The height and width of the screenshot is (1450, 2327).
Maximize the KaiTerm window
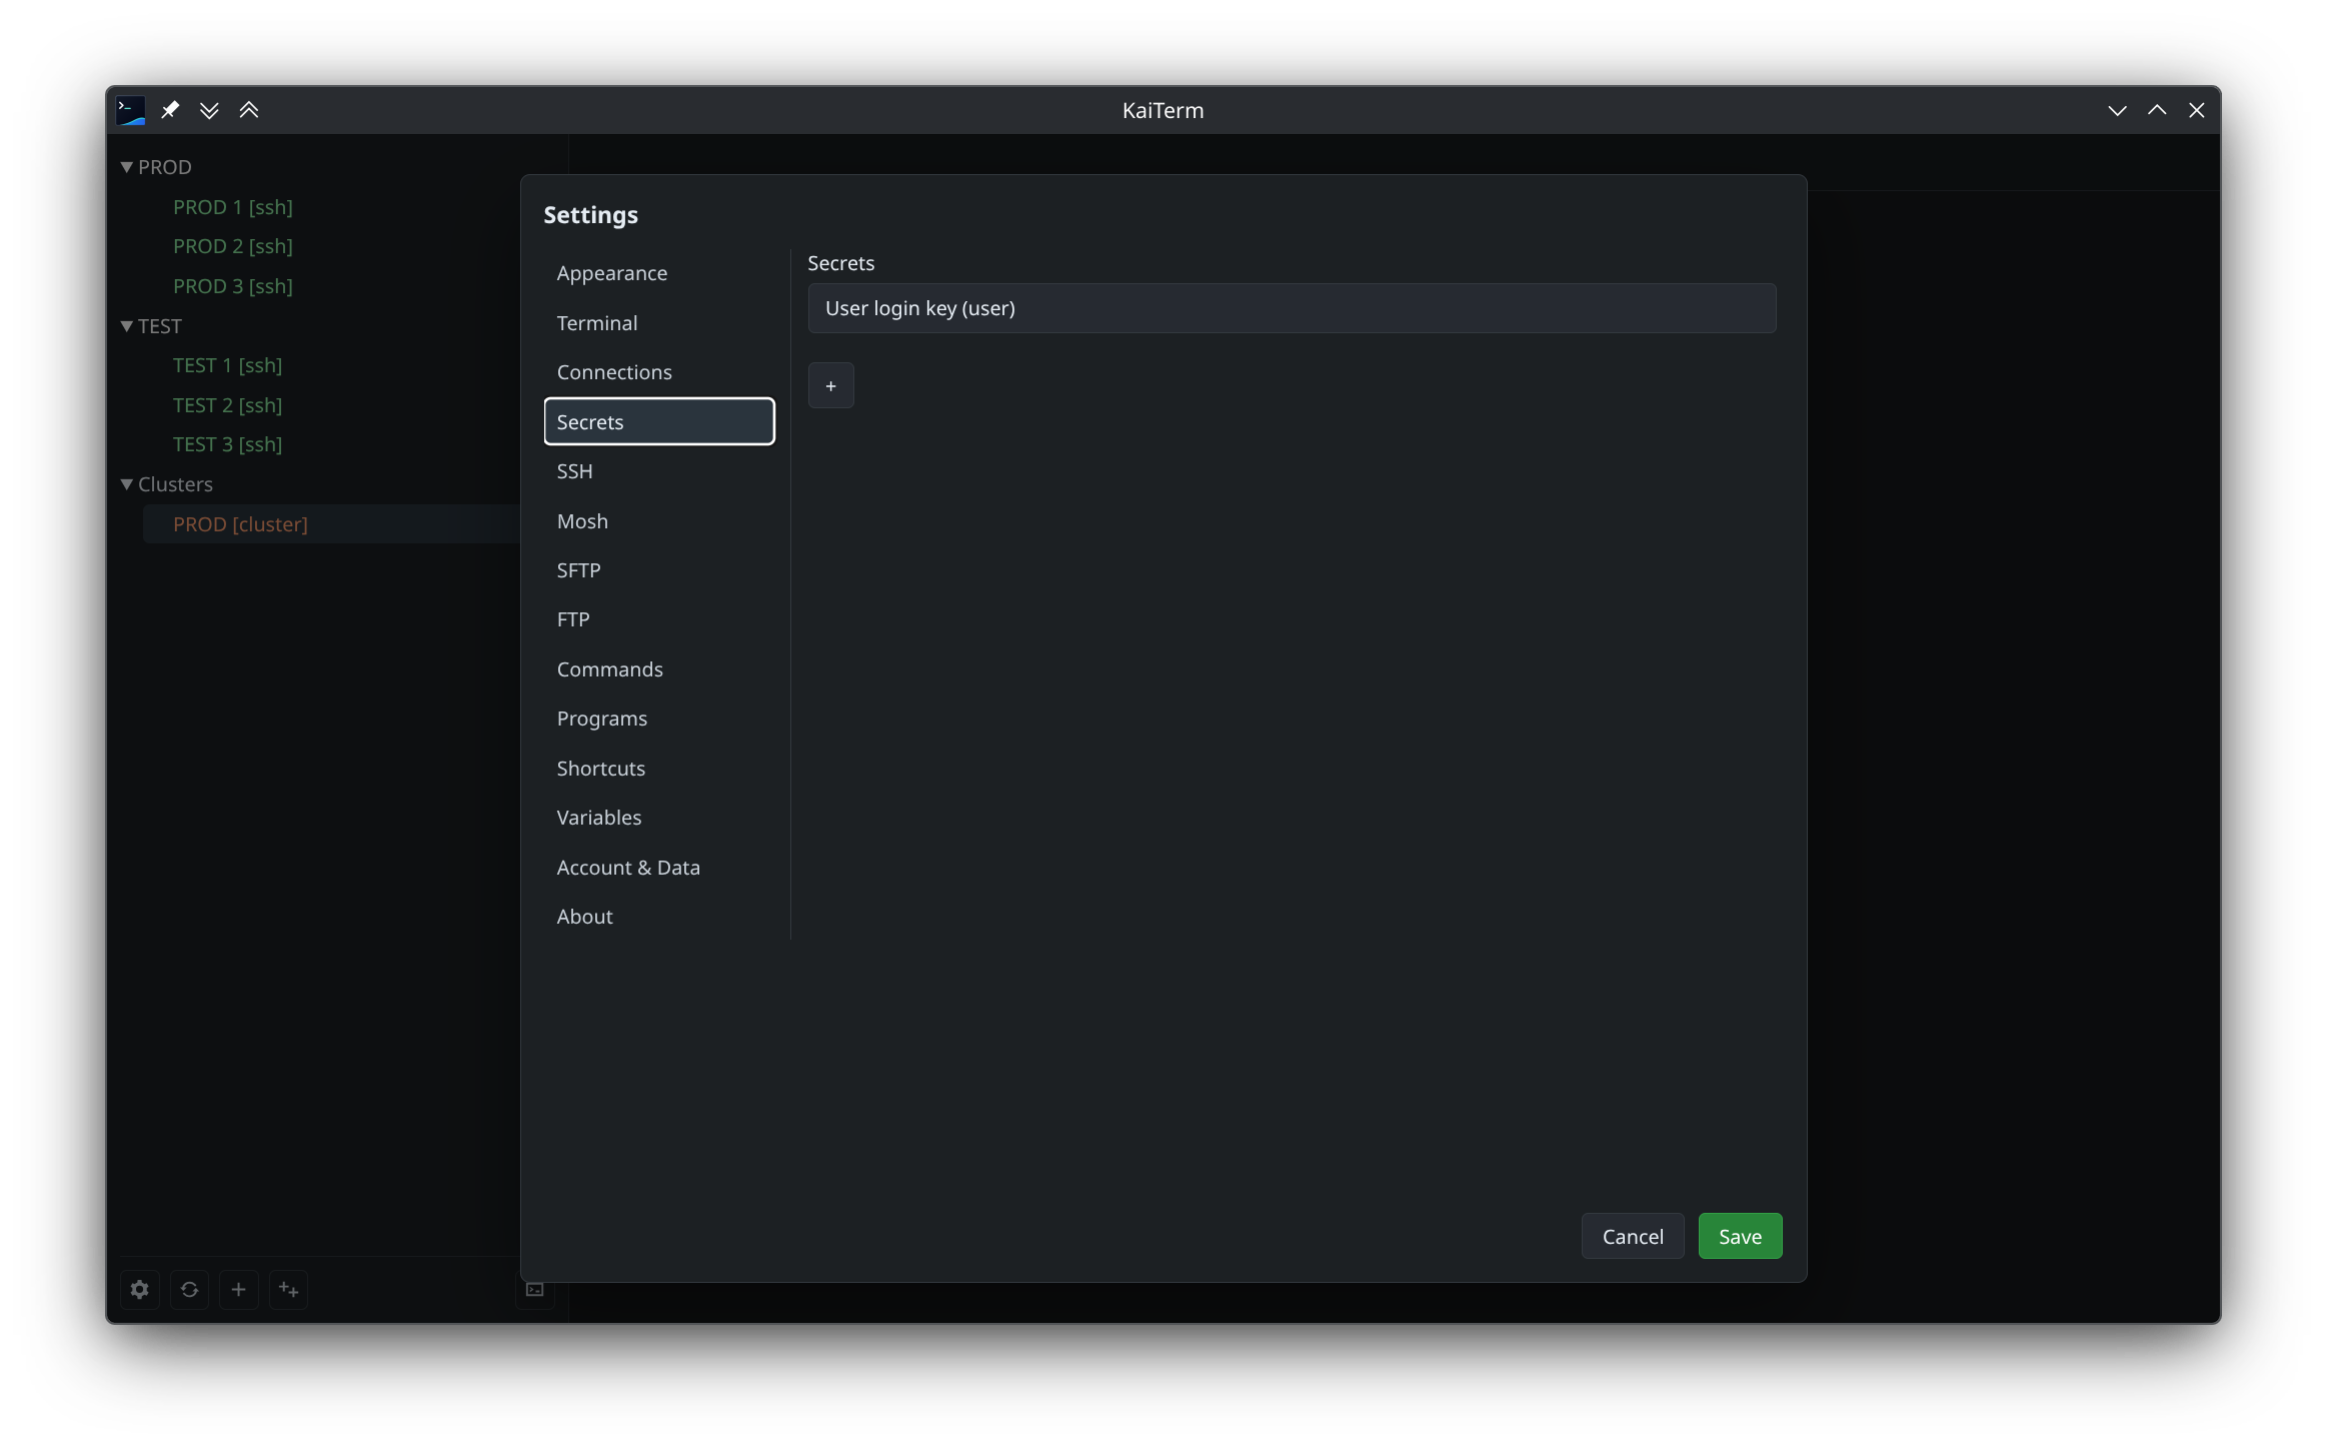(2157, 110)
